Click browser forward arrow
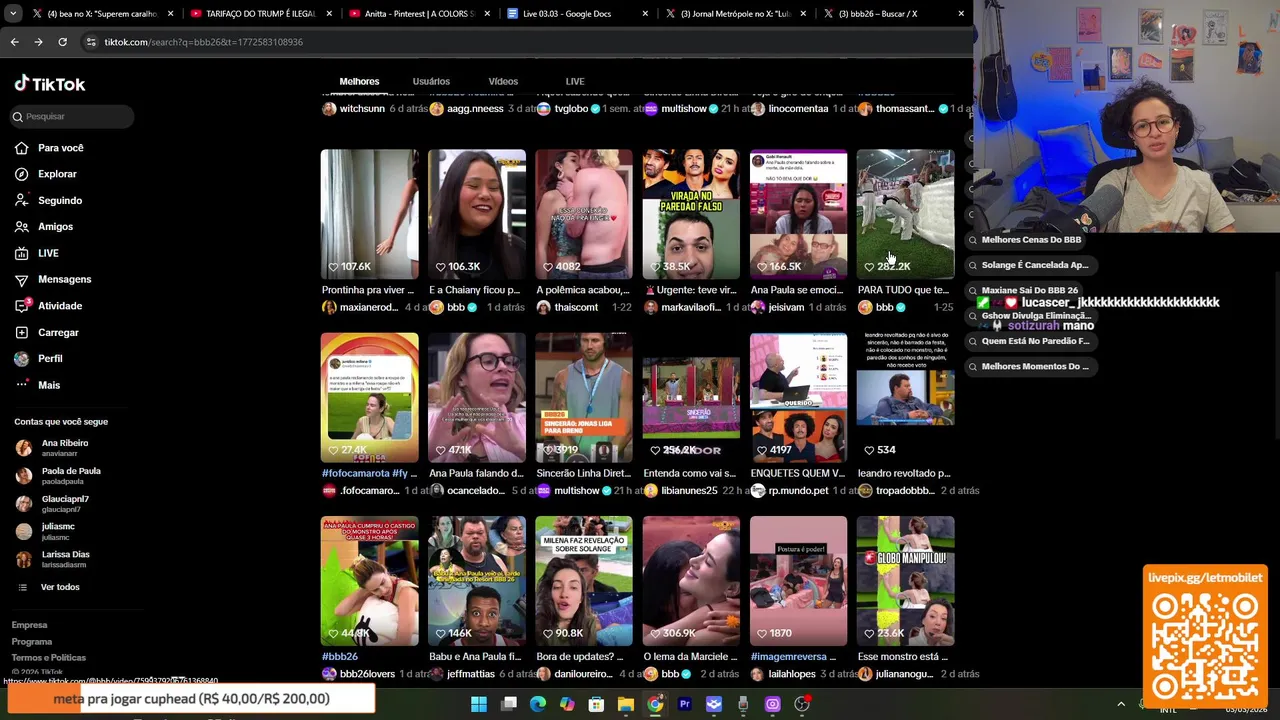The image size is (1280, 720). (x=38, y=42)
